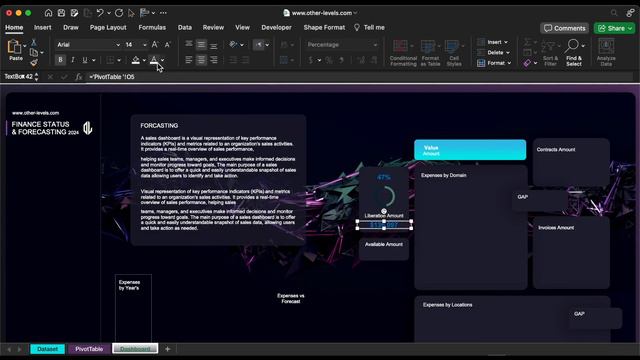Center text horizontally
640x360 pixels.
(201, 60)
